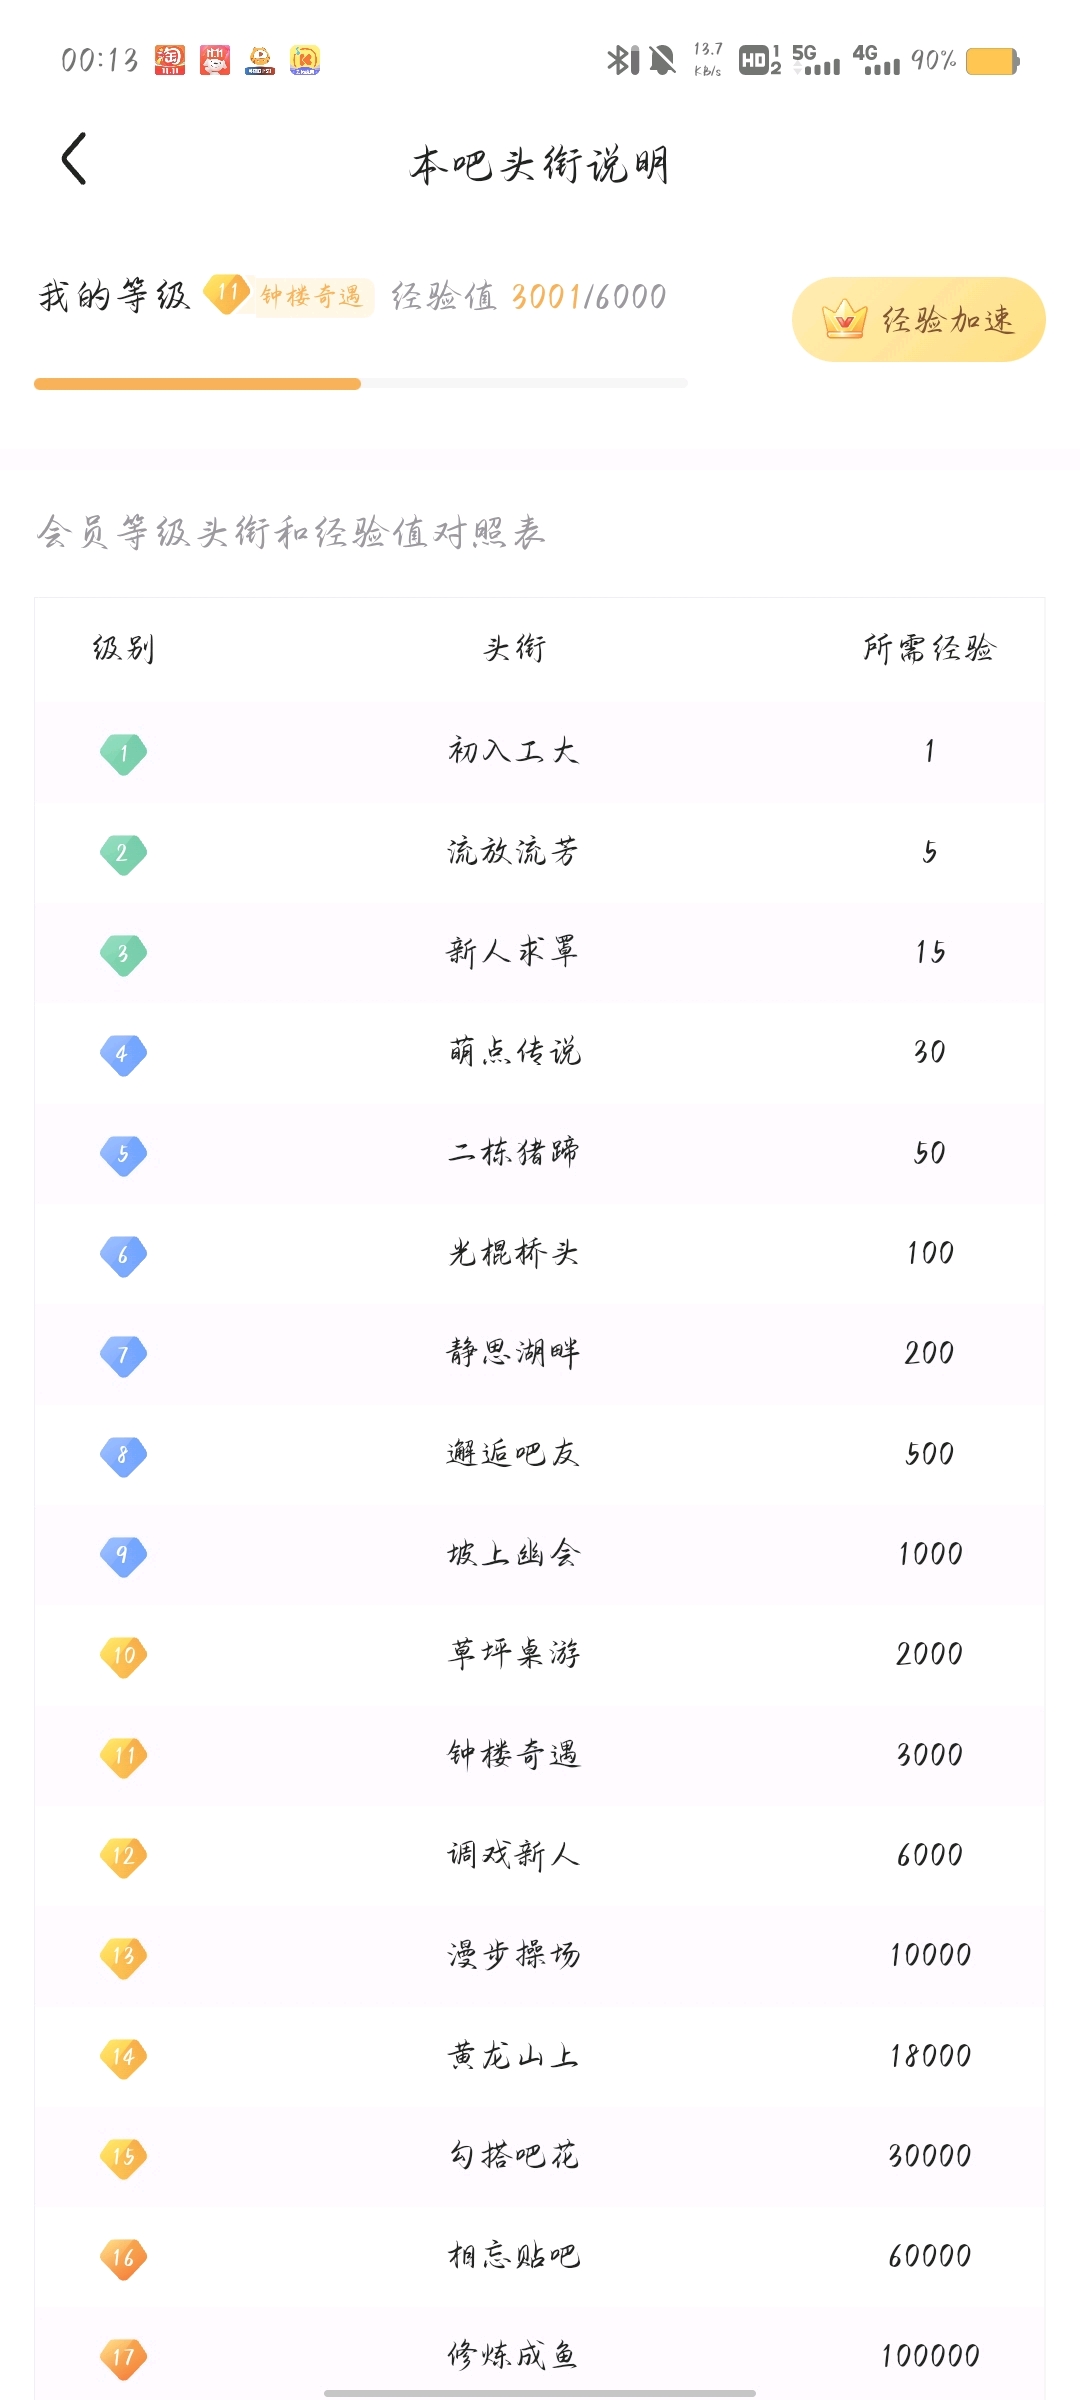
Task: Click the experience progress bar
Action: (x=360, y=383)
